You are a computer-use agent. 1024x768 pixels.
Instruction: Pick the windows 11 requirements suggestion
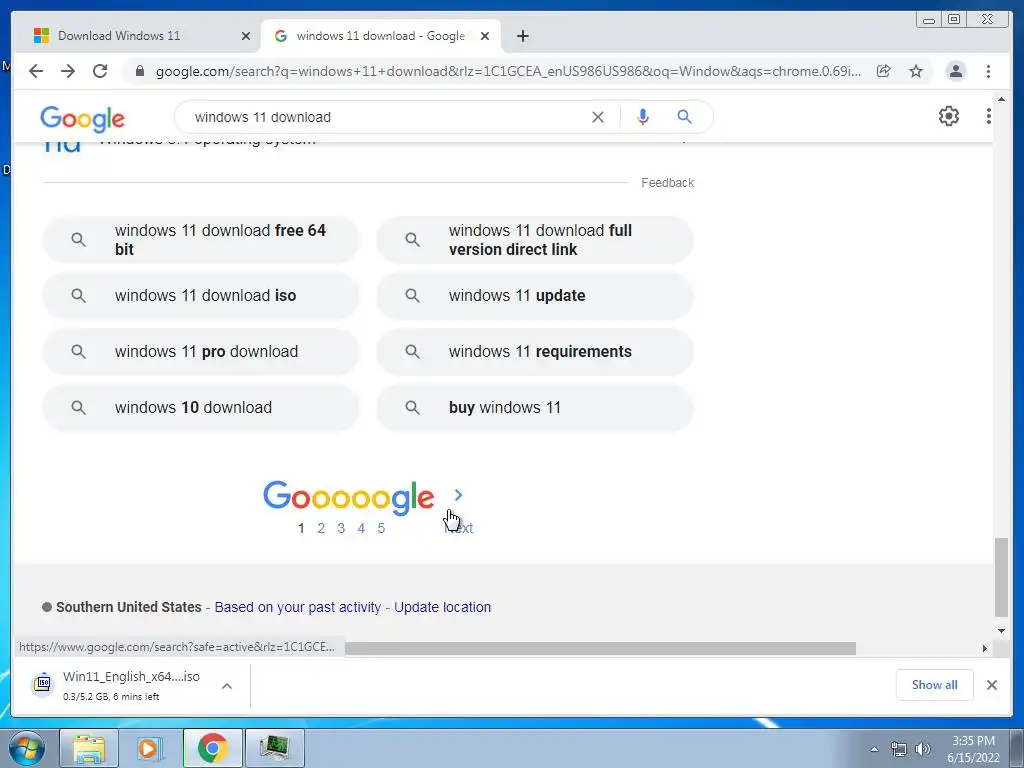point(535,351)
